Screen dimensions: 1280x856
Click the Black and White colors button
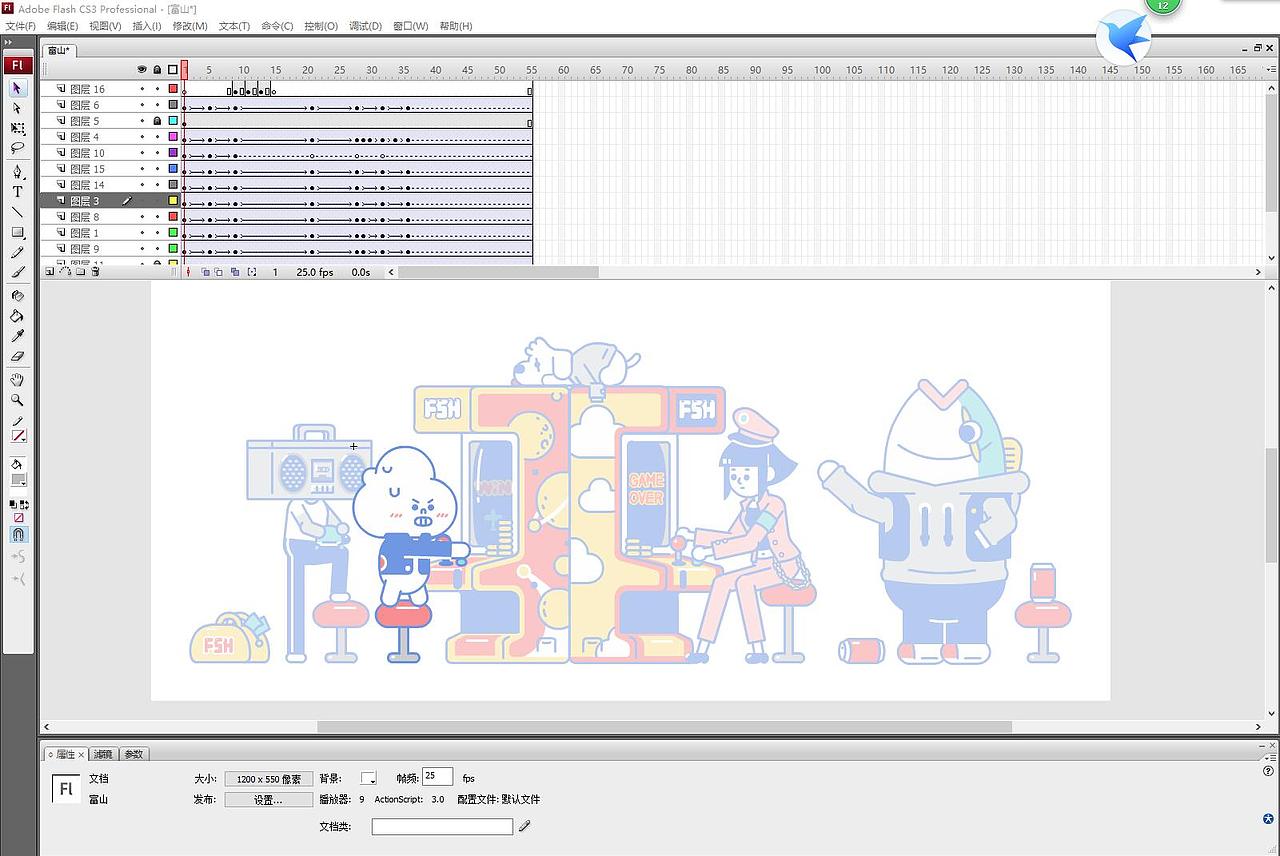13,505
